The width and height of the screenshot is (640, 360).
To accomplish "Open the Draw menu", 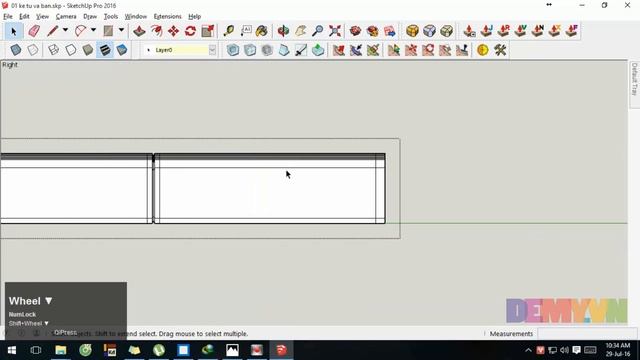I will [90, 17].
